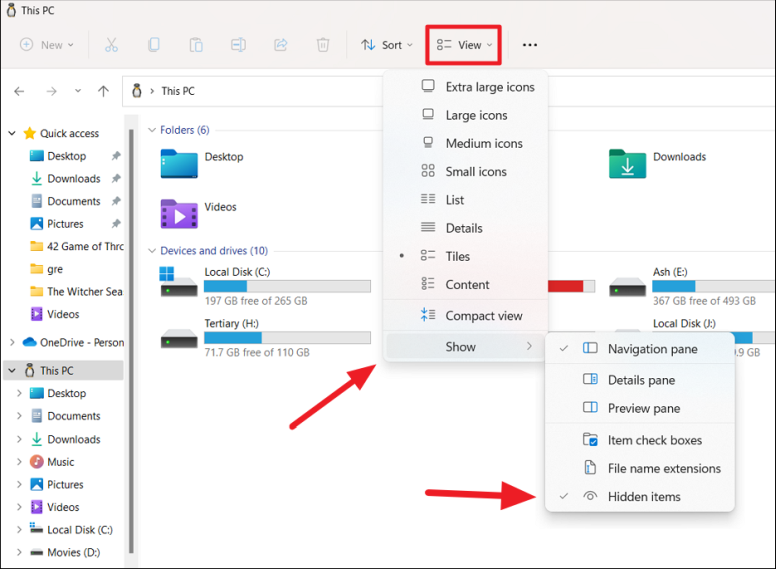
Task: Collapse the Quick access tree node
Action: click(12, 133)
